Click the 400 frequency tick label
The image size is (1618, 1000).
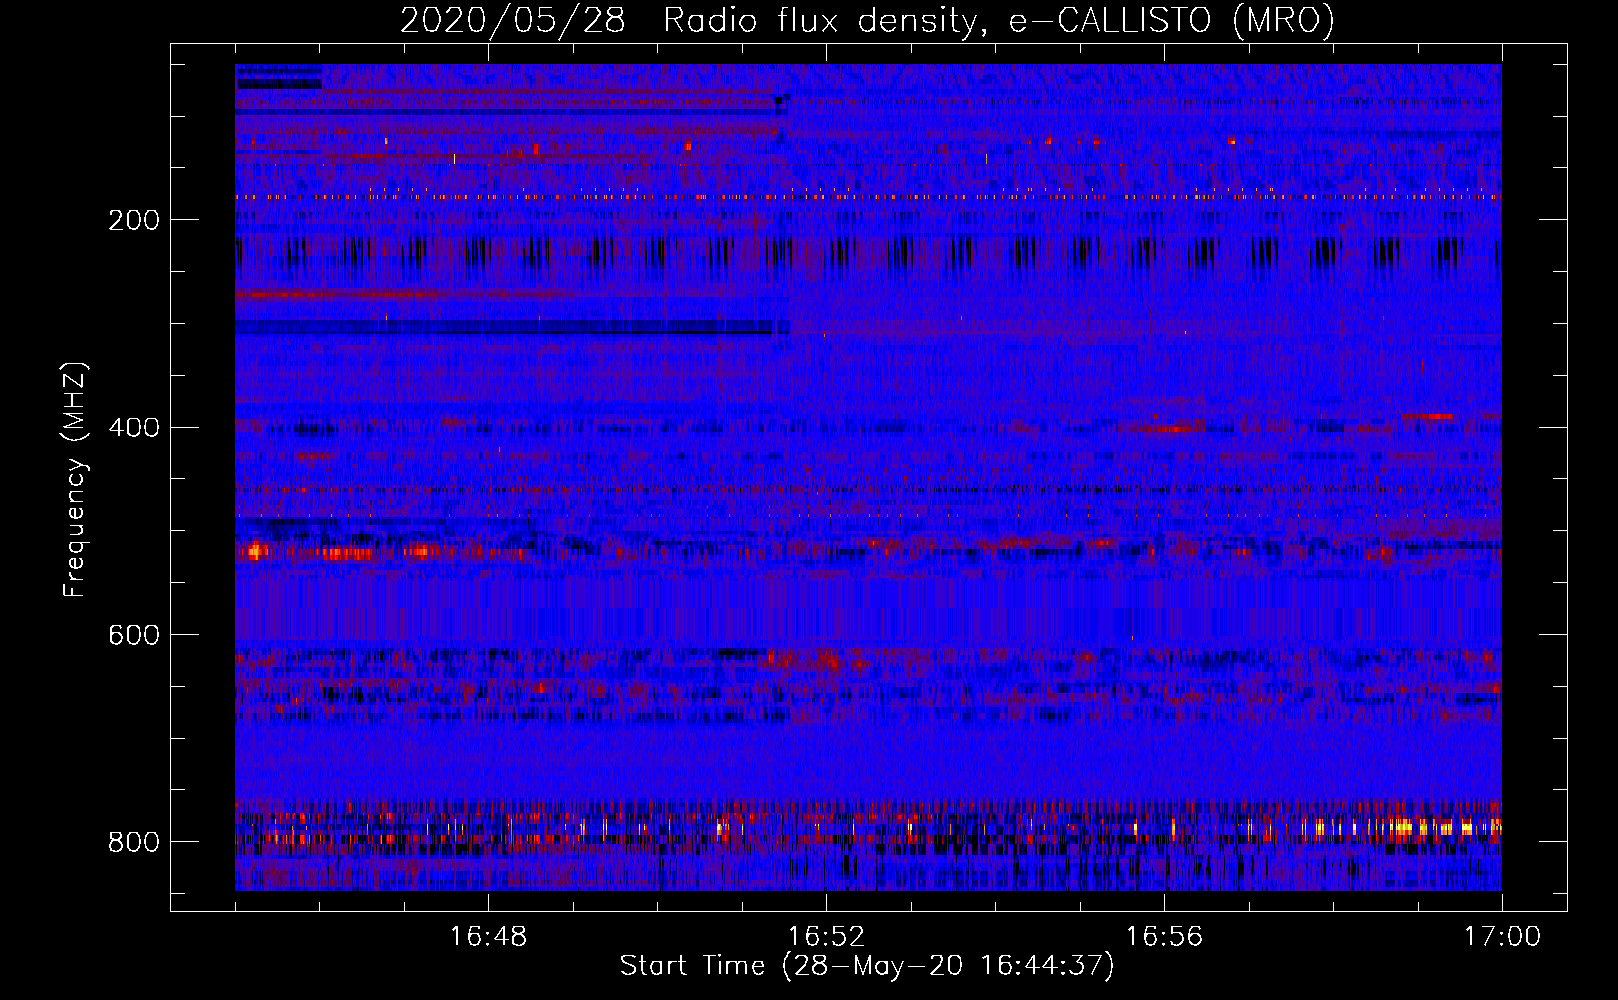[133, 428]
